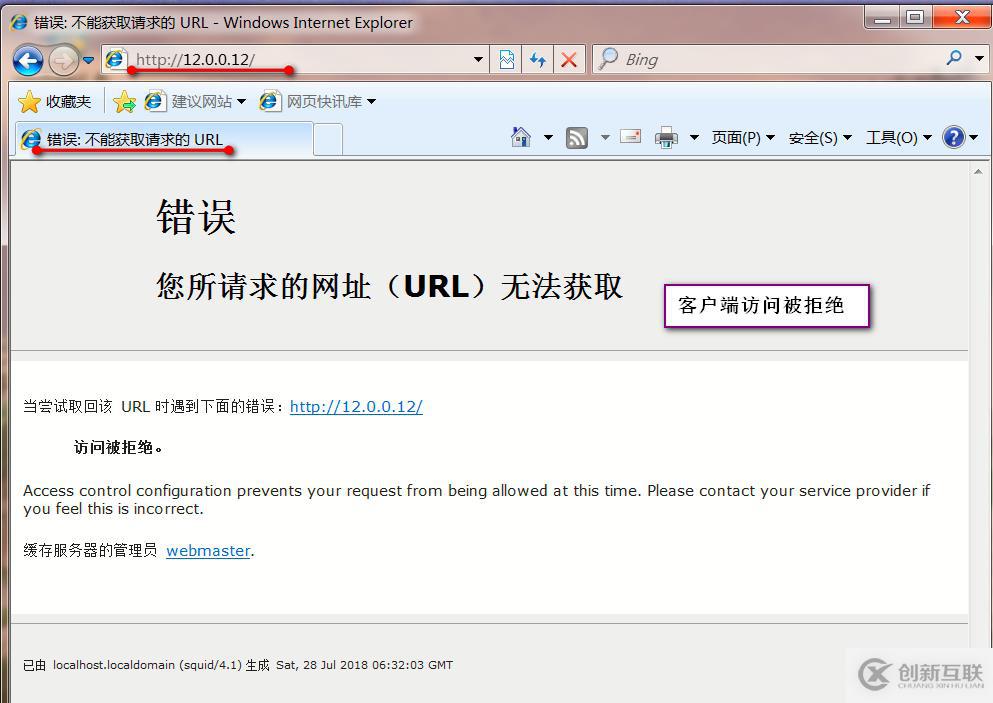
Task: Open Read Mail via the envelope icon
Action: click(x=630, y=137)
